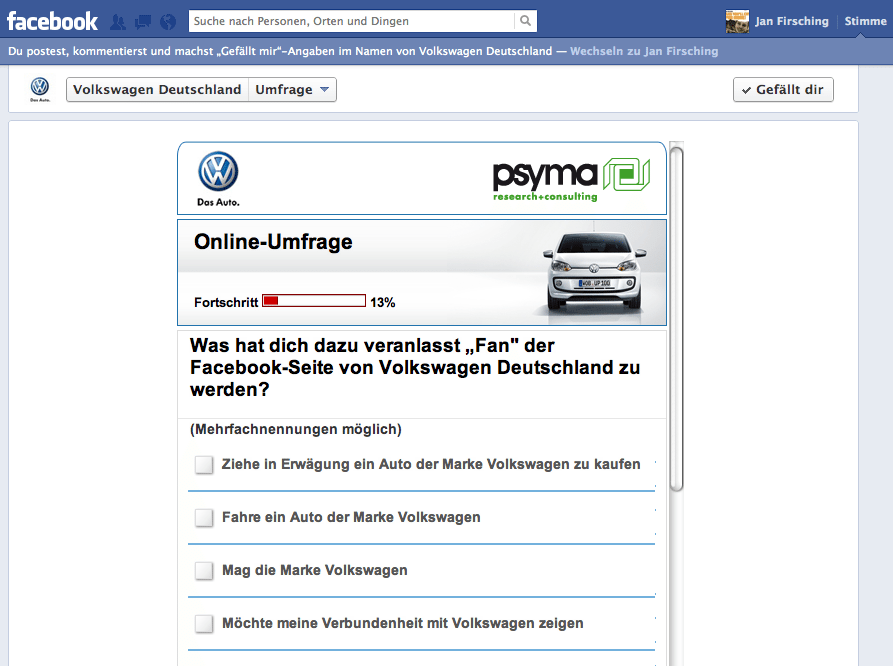
Task: Click the small Volkswagen page logo
Action: [x=40, y=89]
